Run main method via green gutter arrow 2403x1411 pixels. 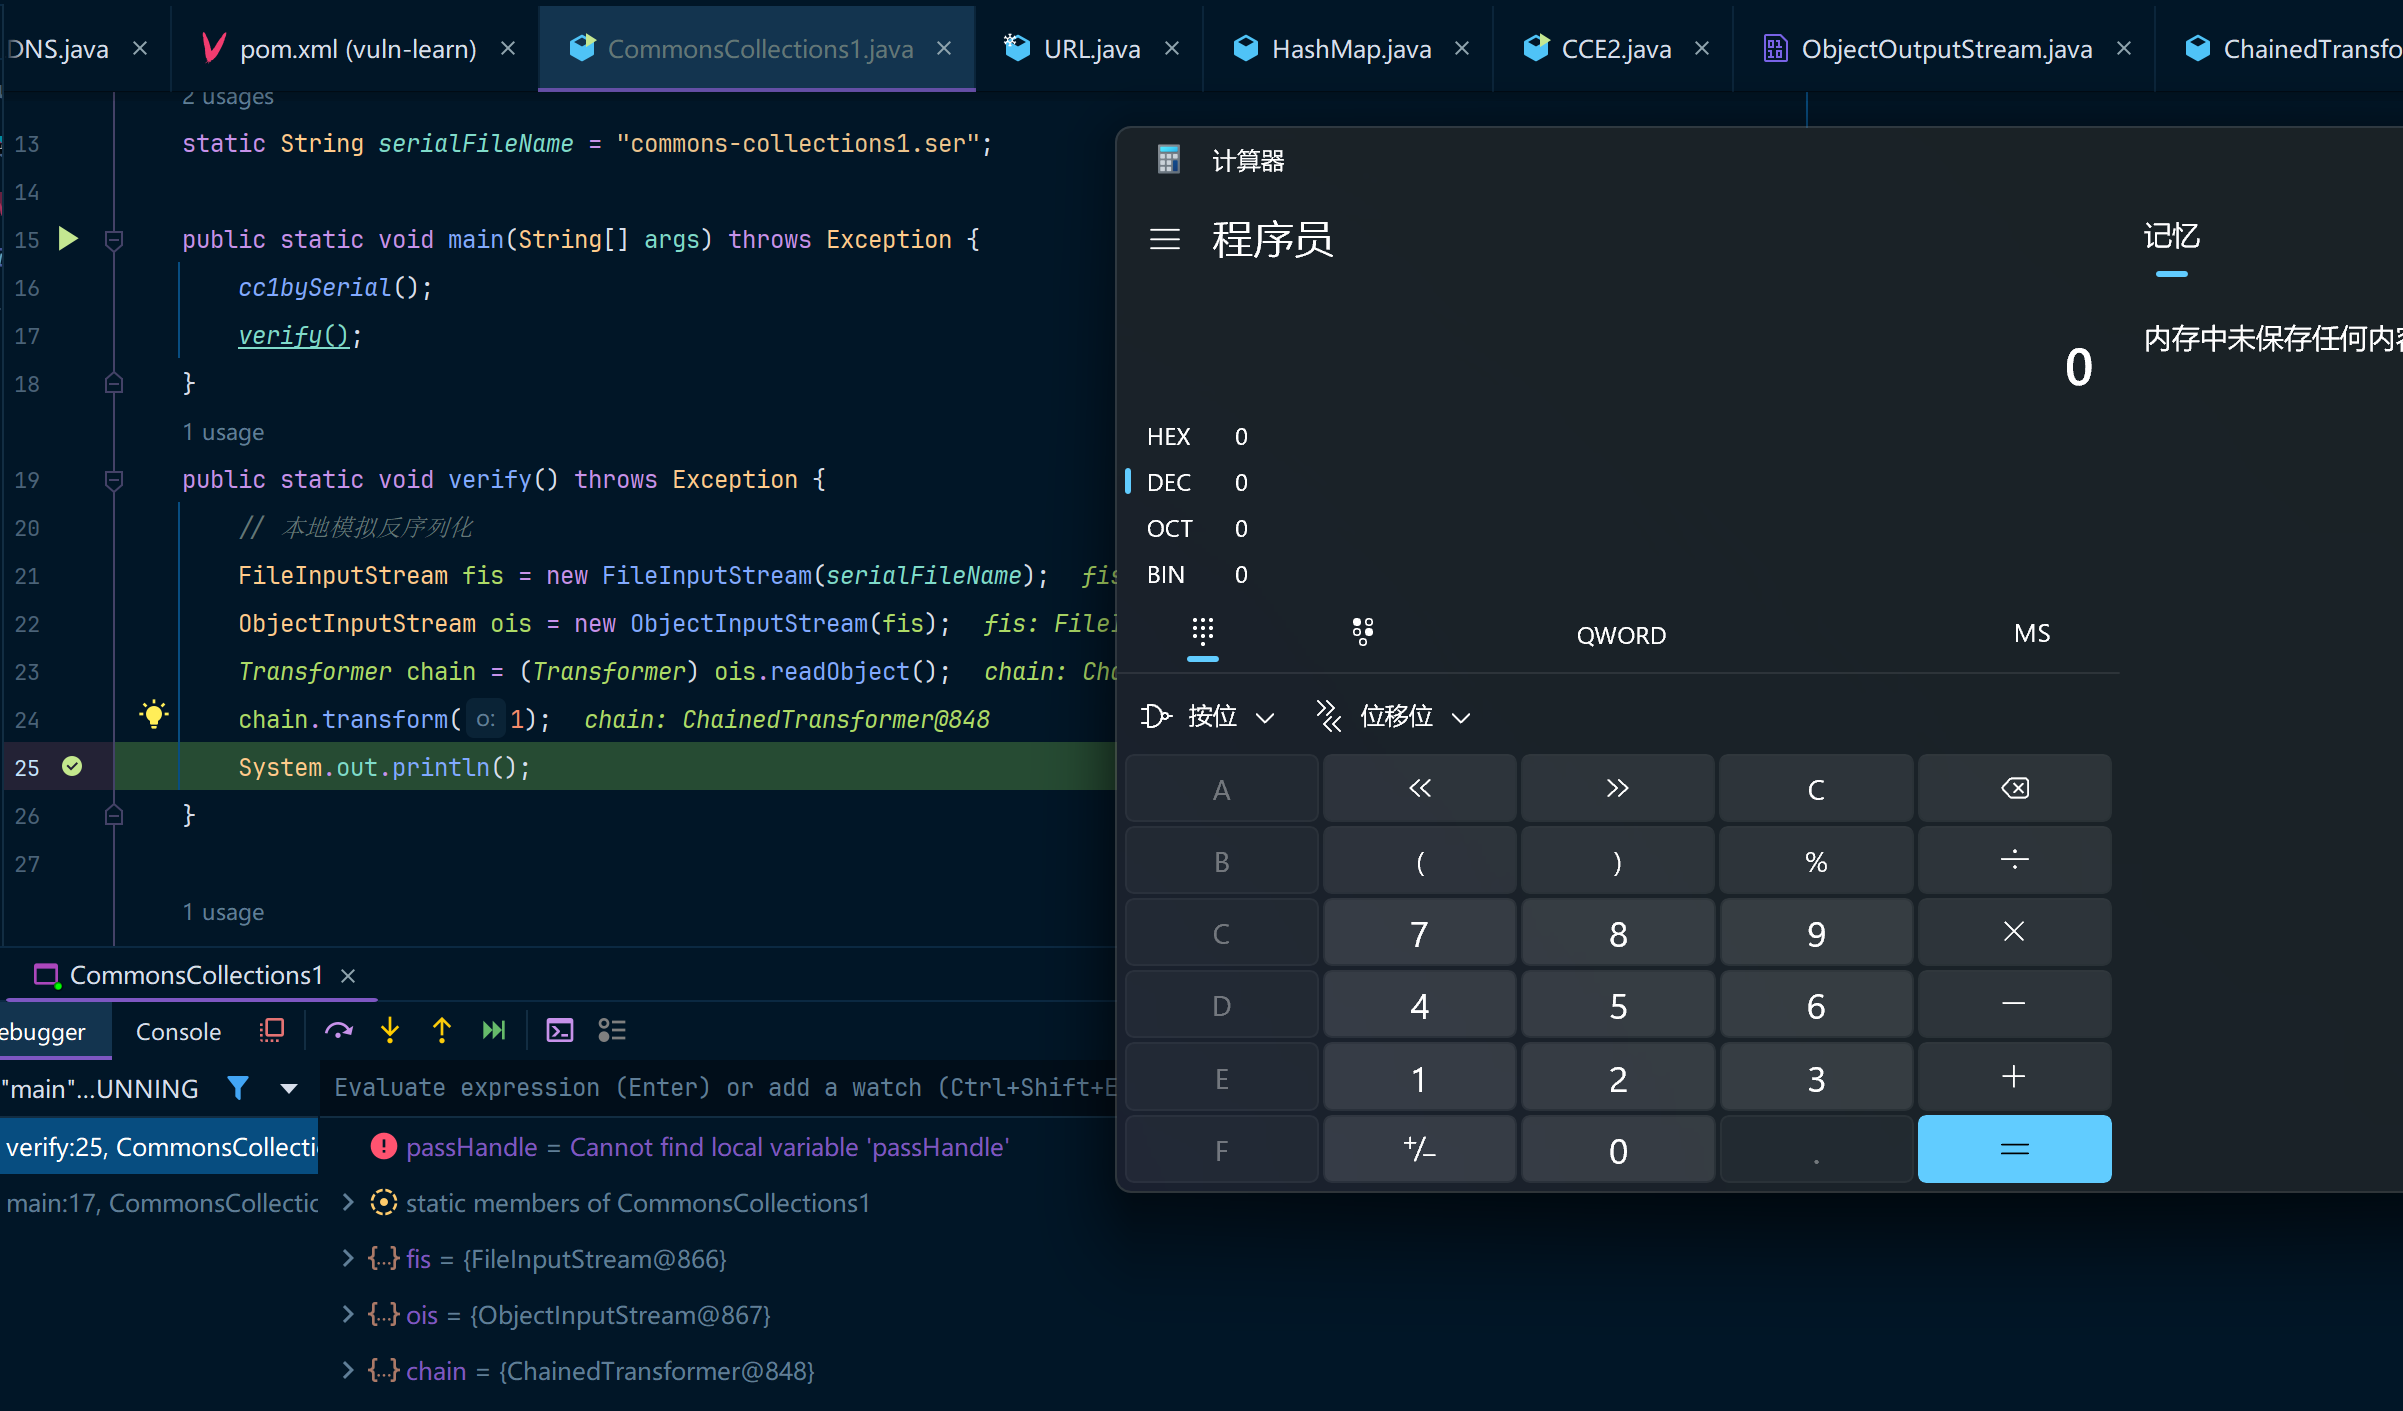click(x=68, y=238)
